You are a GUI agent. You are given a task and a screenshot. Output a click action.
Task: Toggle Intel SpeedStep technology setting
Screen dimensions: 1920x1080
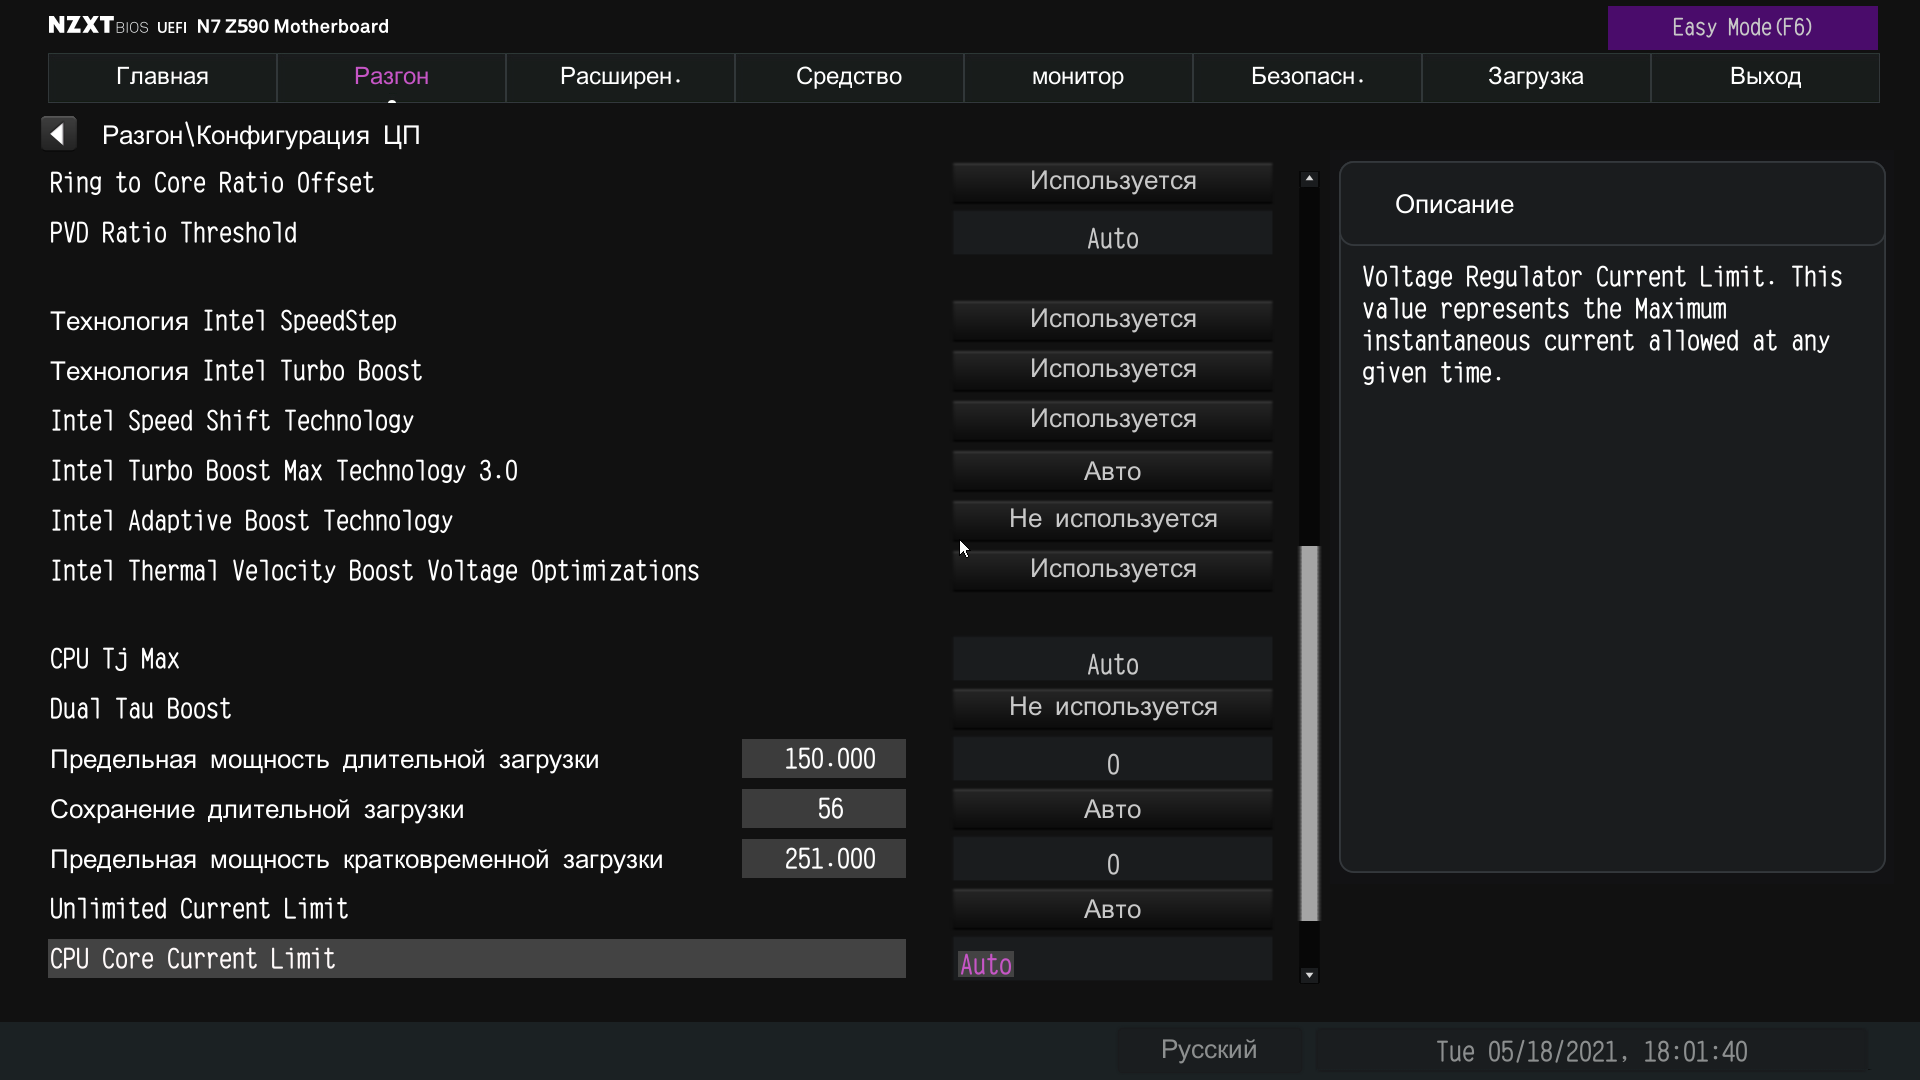tap(1112, 319)
